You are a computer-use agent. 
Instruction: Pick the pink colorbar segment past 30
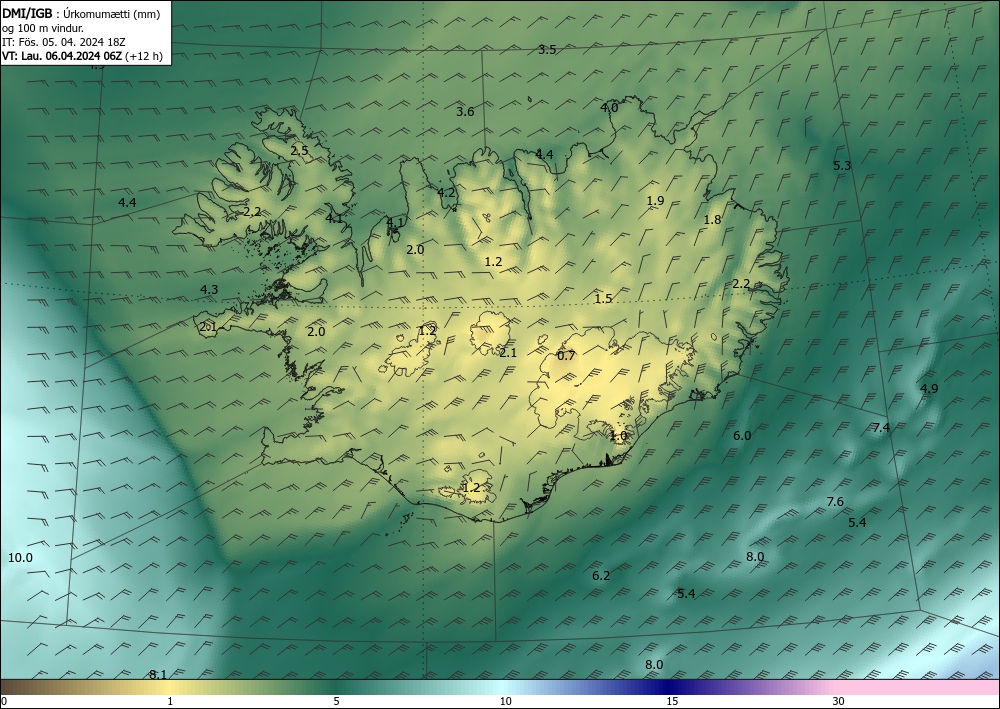[x=918, y=687]
